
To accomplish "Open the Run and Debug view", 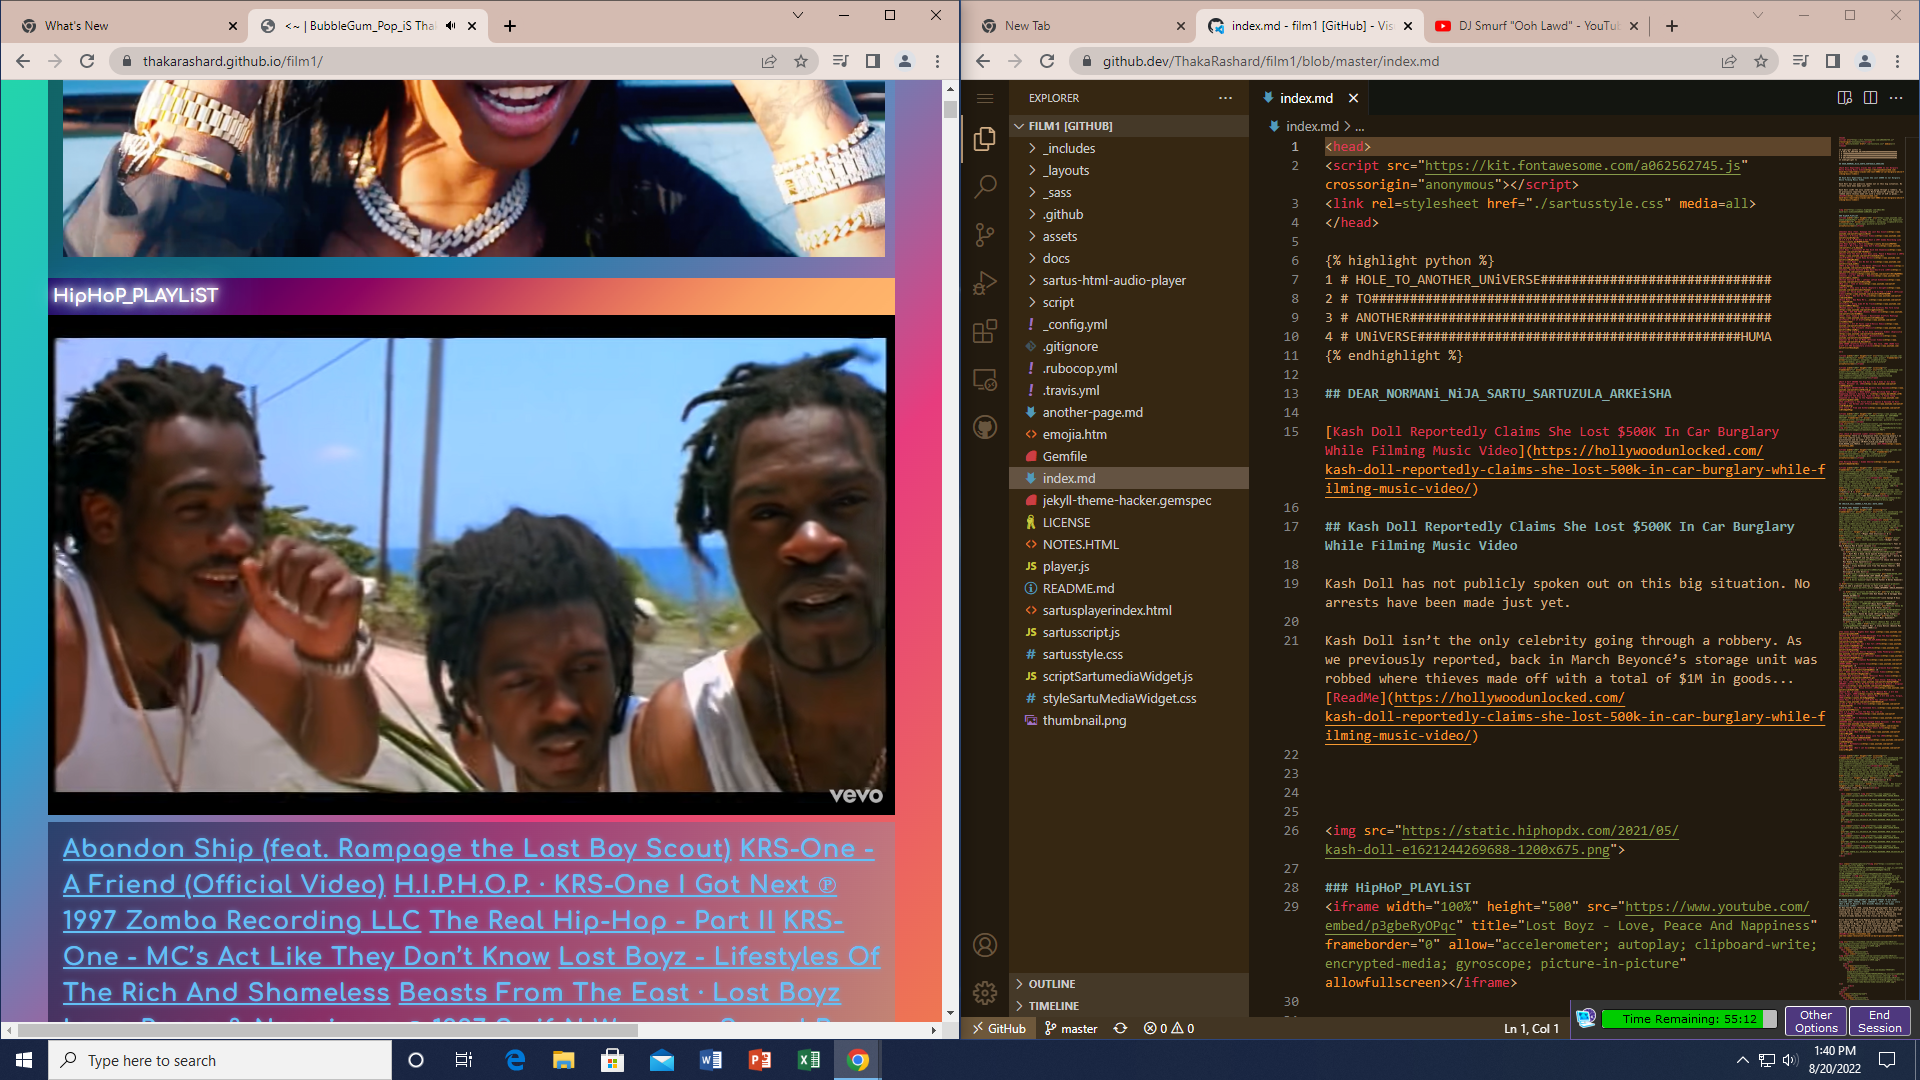I will tap(985, 283).
